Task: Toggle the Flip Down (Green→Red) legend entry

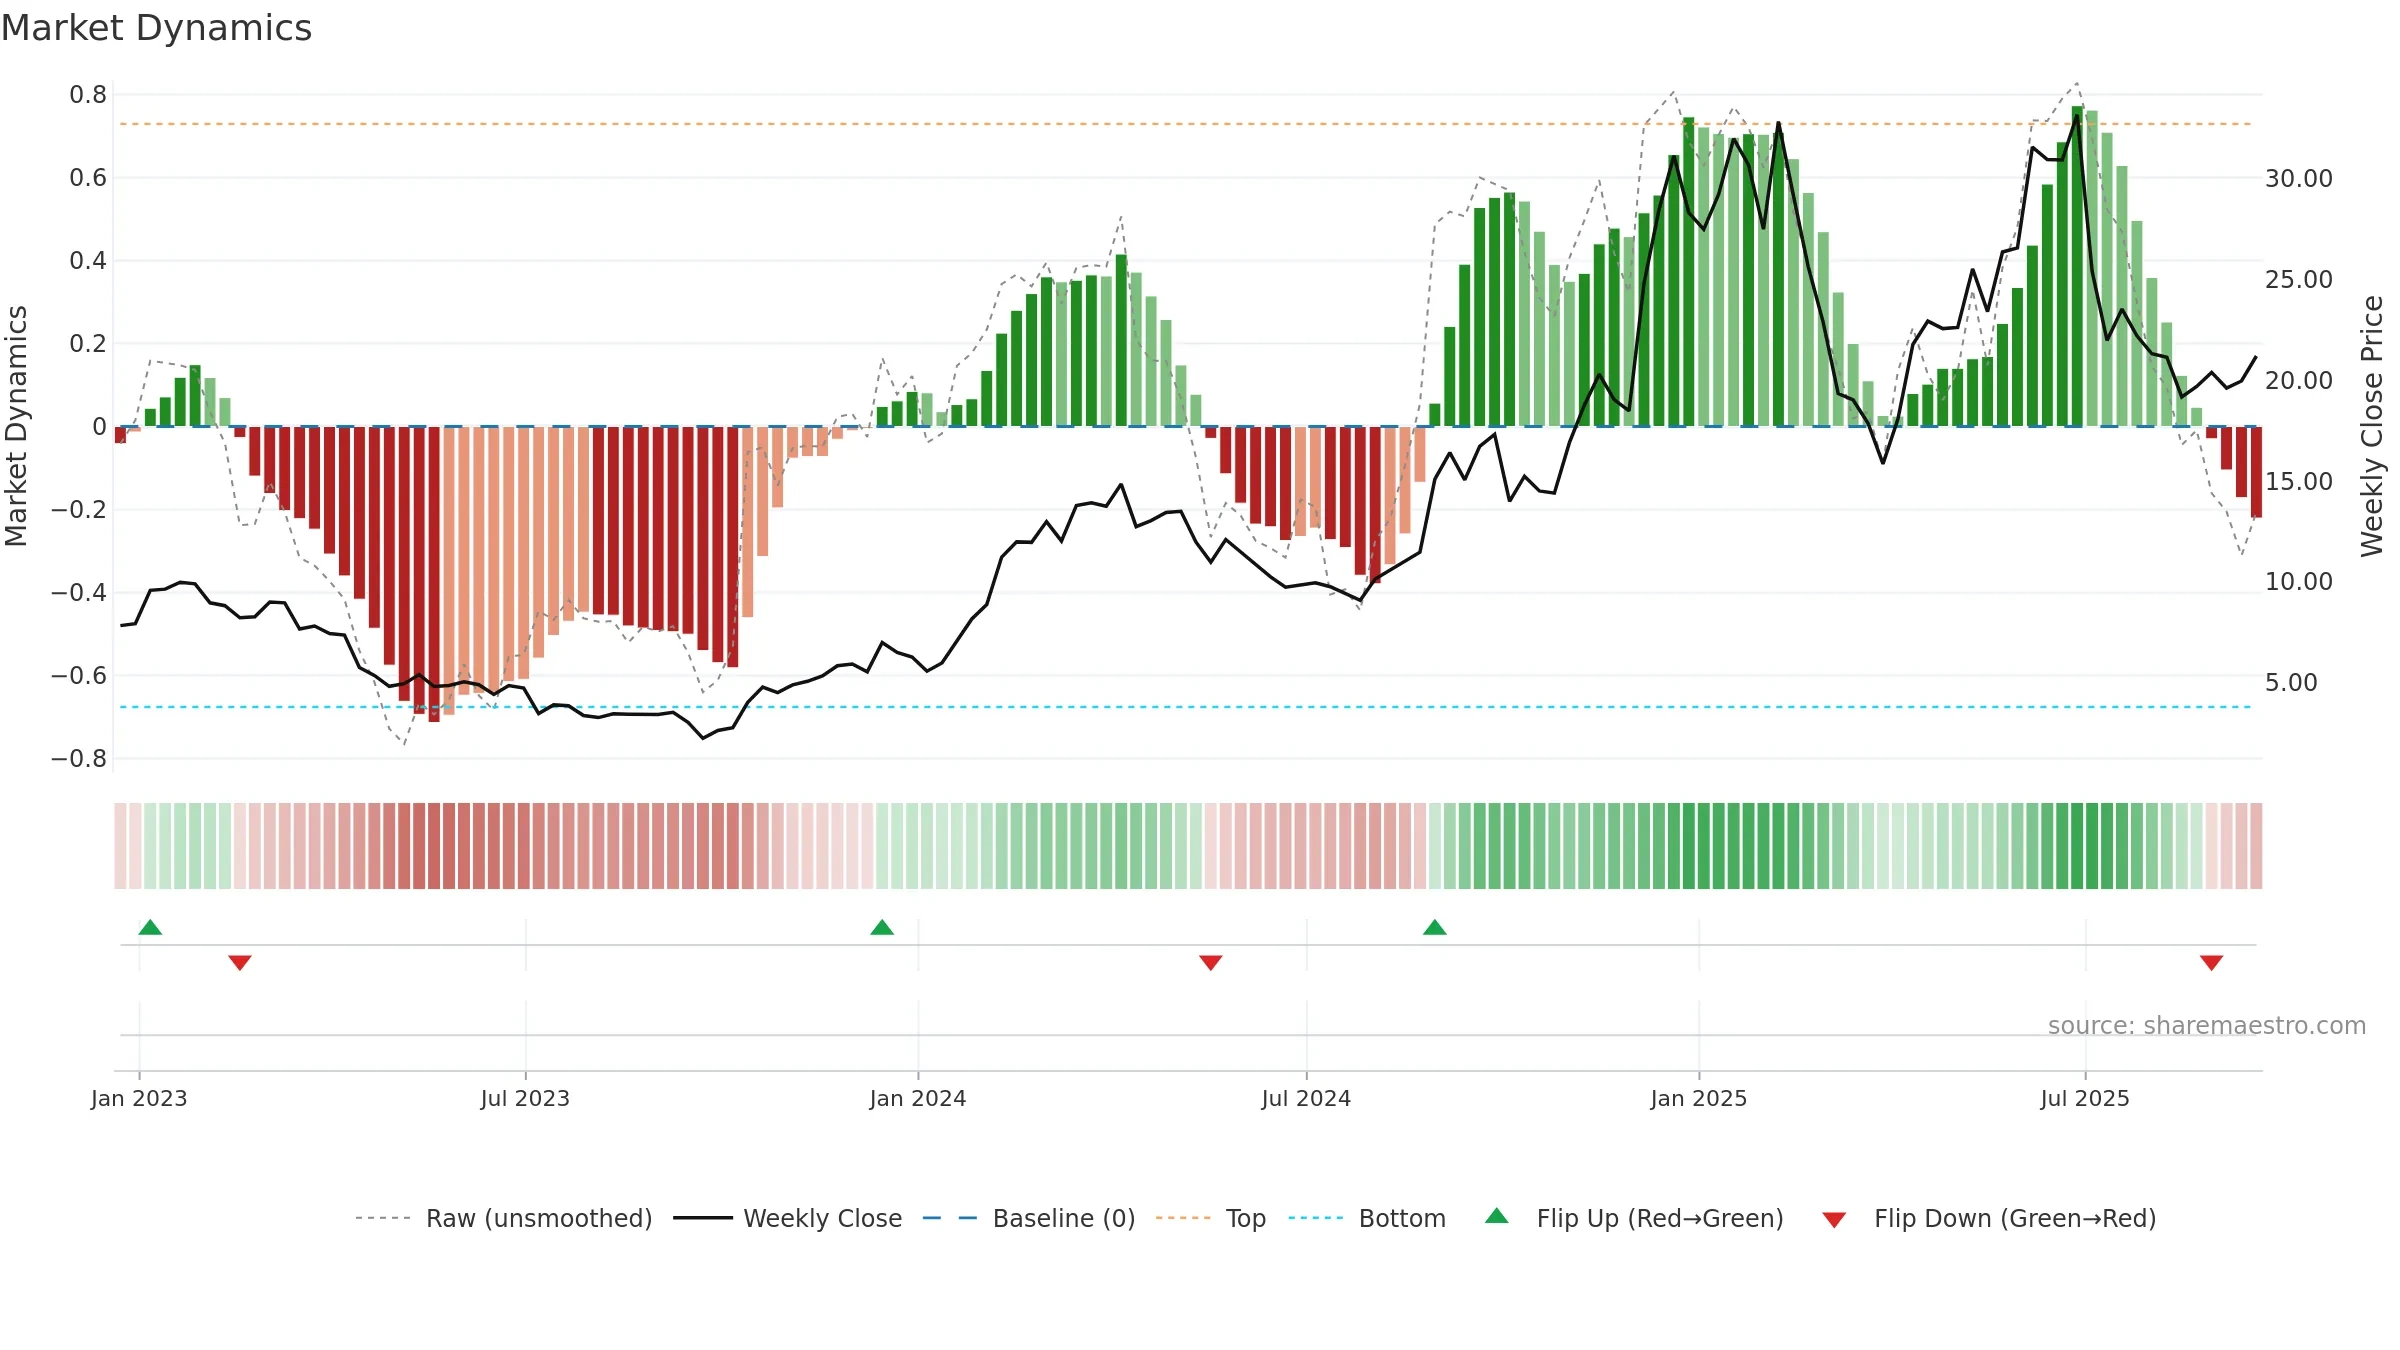Action: [x=1989, y=1218]
